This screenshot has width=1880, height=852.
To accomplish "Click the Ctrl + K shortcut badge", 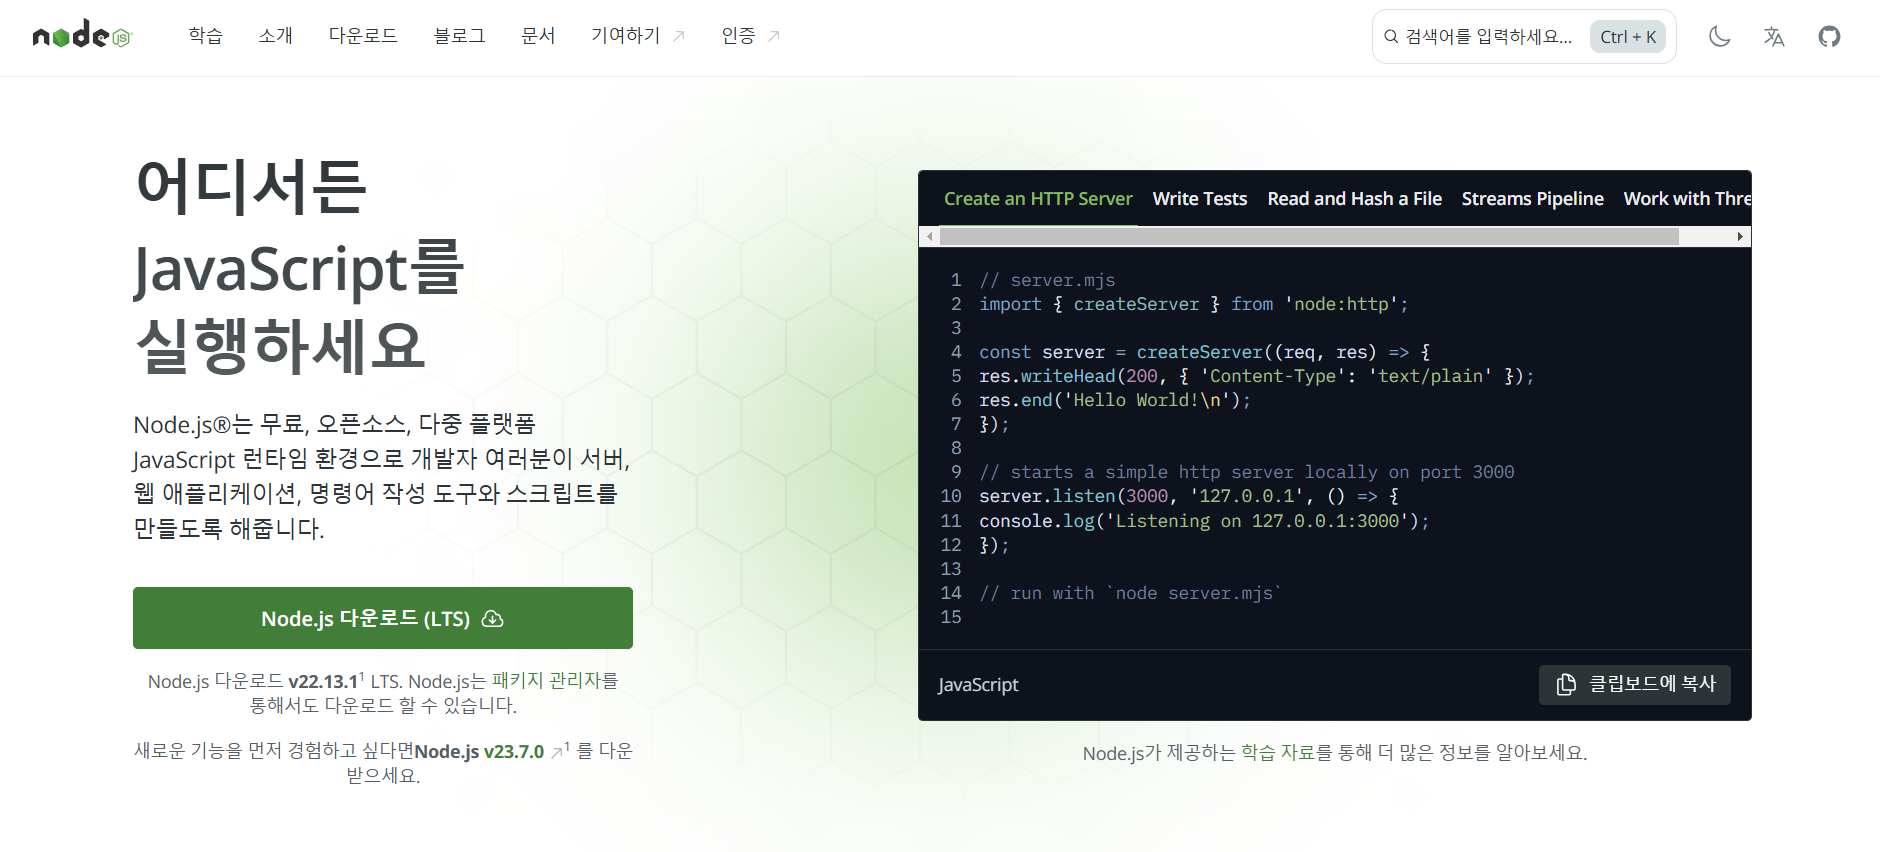I will tap(1628, 37).
